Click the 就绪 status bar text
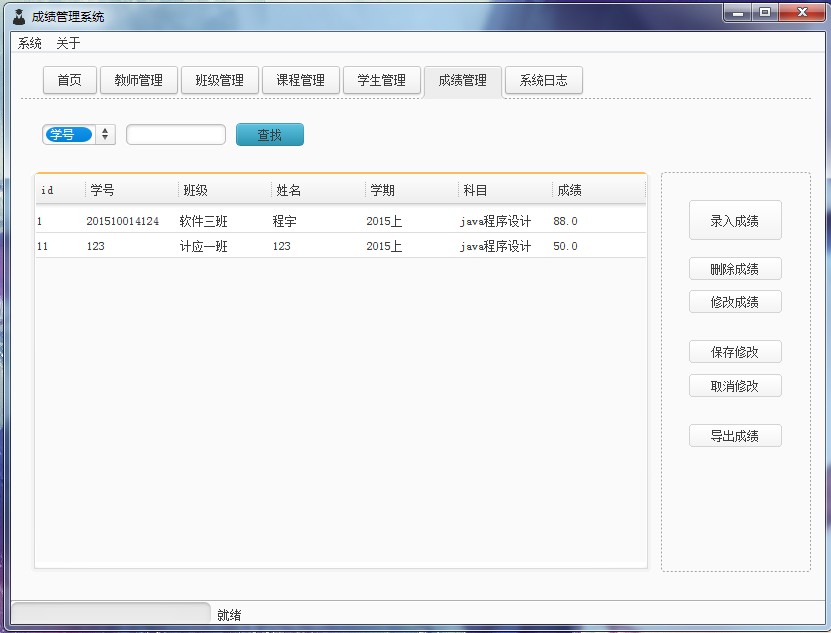831x633 pixels. (229, 615)
